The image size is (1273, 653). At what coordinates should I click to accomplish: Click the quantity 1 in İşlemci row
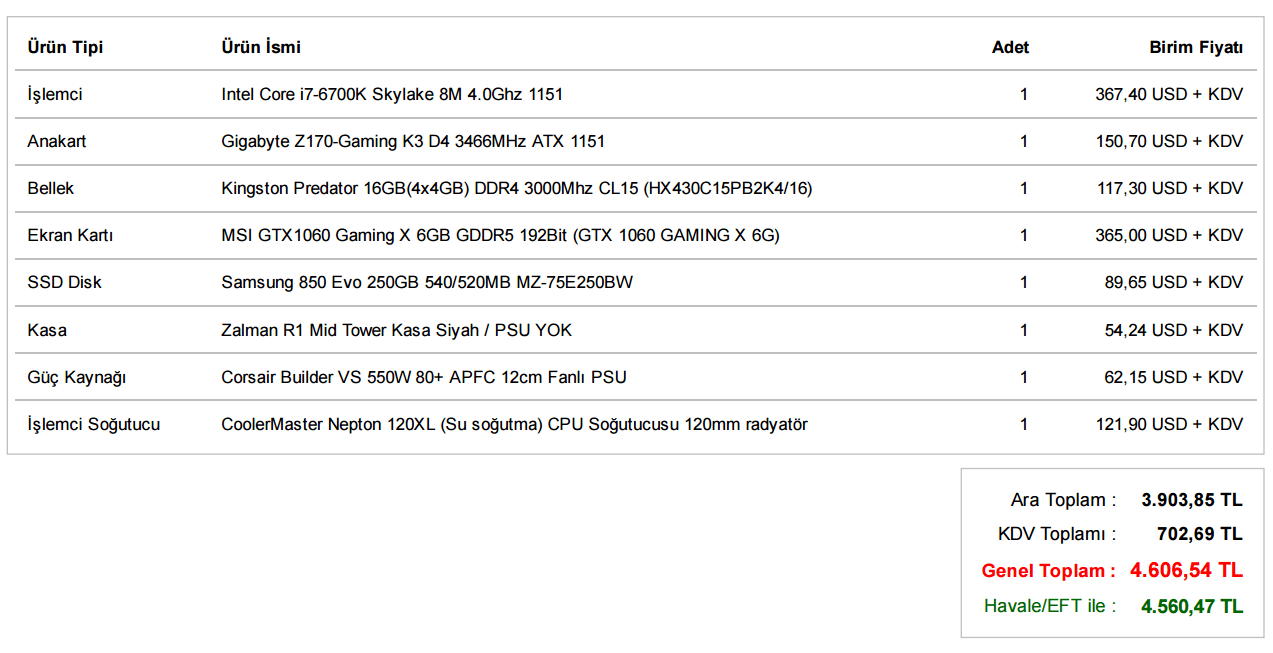[x=1024, y=94]
